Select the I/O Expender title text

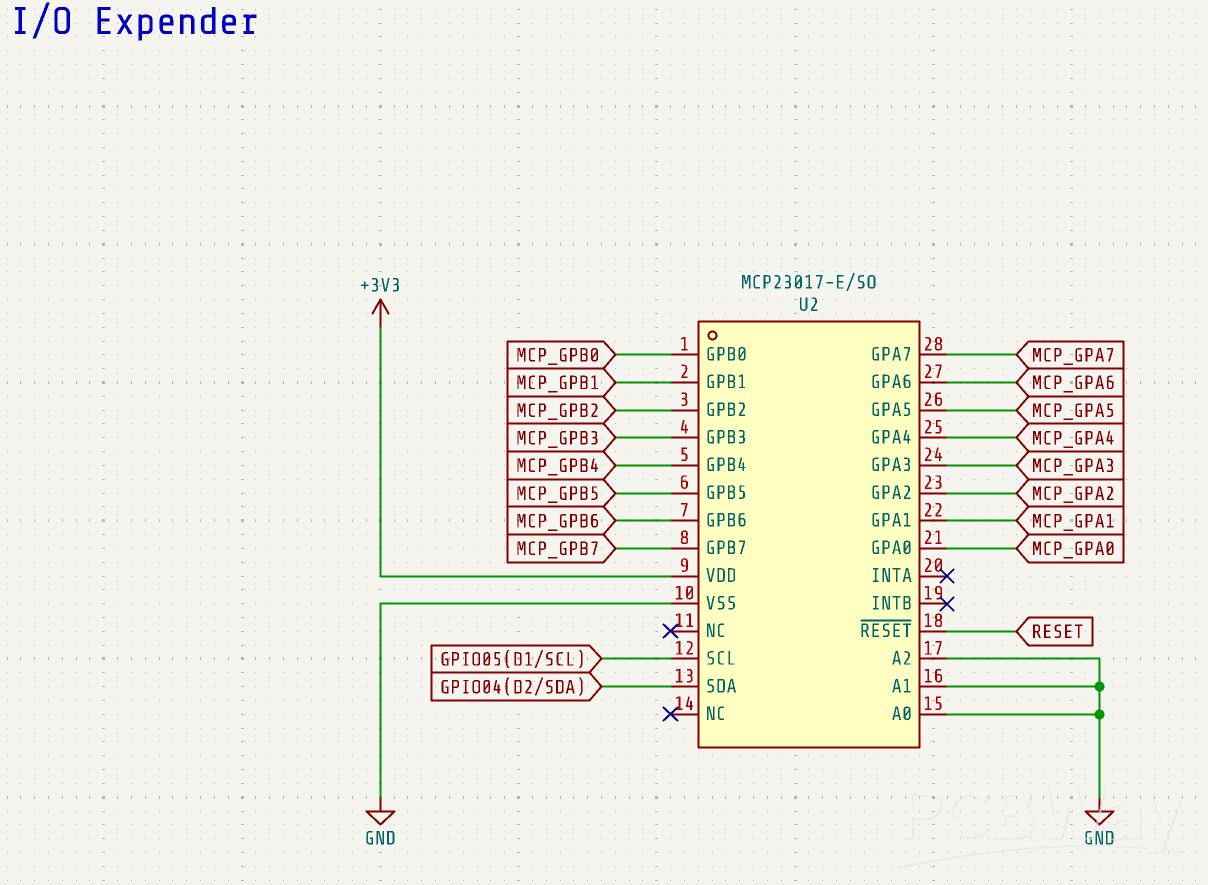pyautogui.click(x=135, y=22)
